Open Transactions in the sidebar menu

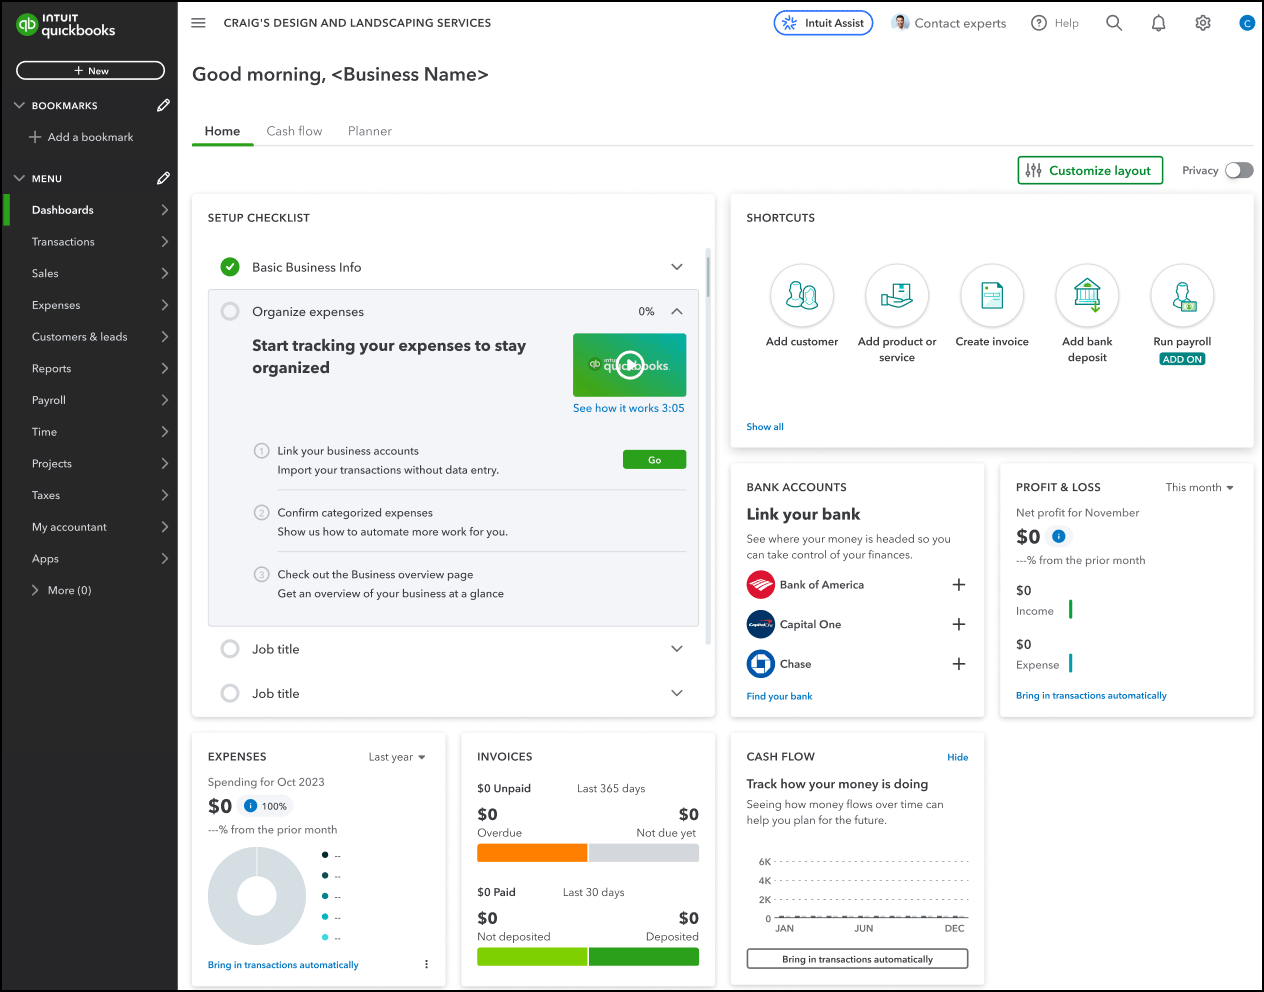coord(90,242)
